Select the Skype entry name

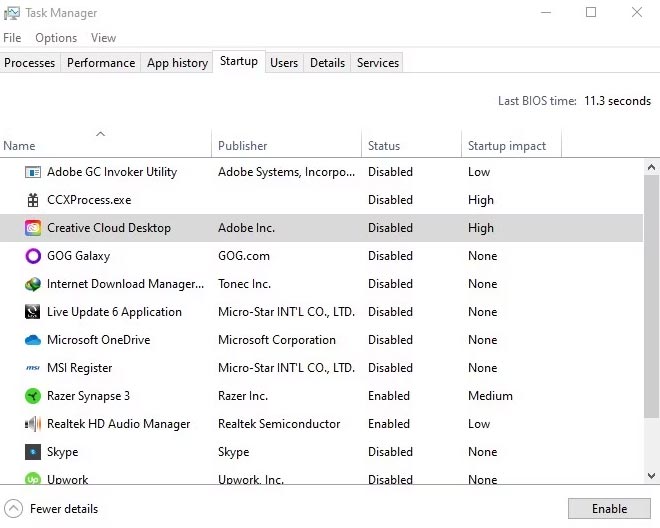pyautogui.click(x=62, y=452)
